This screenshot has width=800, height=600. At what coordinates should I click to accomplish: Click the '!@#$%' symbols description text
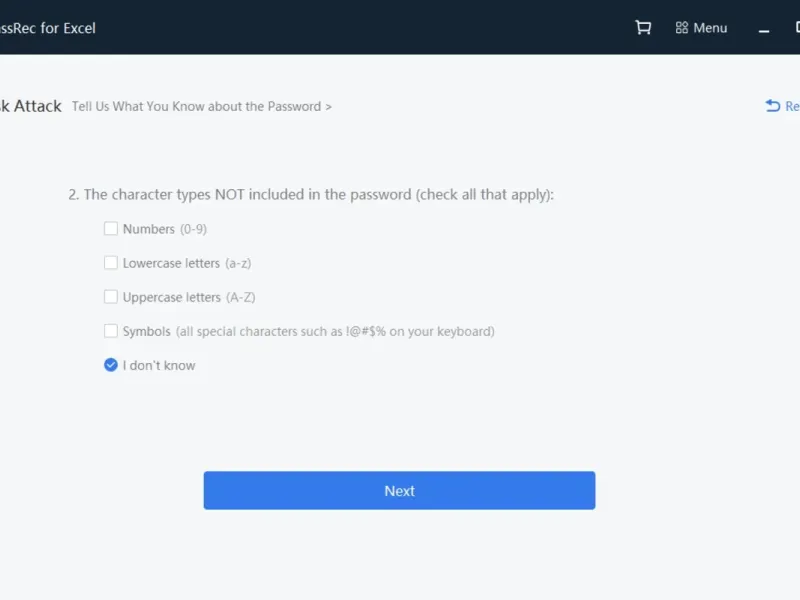coord(366,332)
